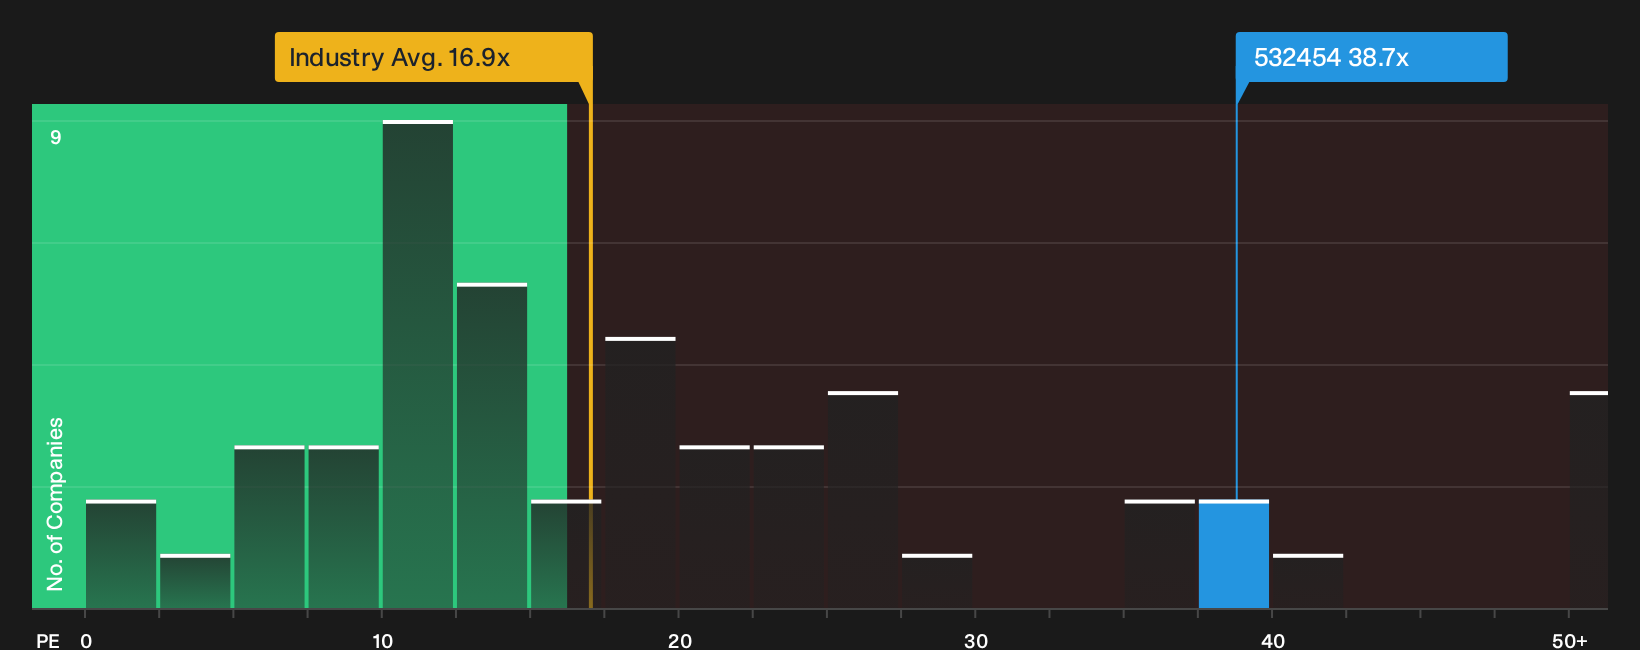The image size is (1640, 650).
Task: Click the short bar right of PE 40
Action: (1308, 581)
